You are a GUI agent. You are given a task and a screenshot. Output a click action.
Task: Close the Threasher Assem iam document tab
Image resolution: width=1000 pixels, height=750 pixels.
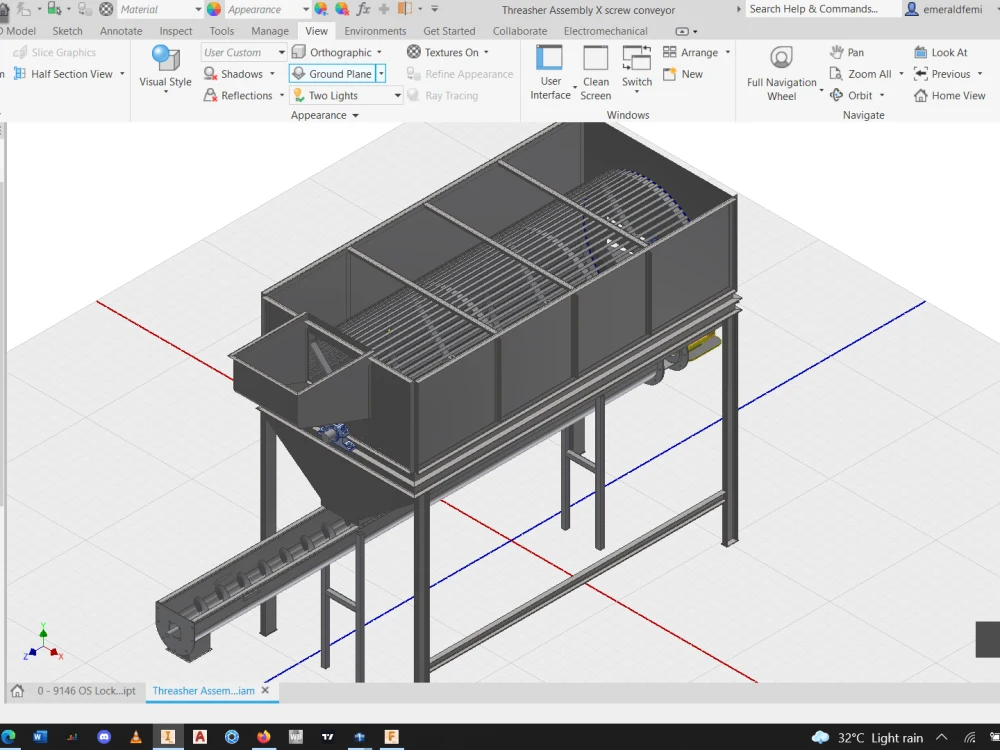click(x=265, y=690)
